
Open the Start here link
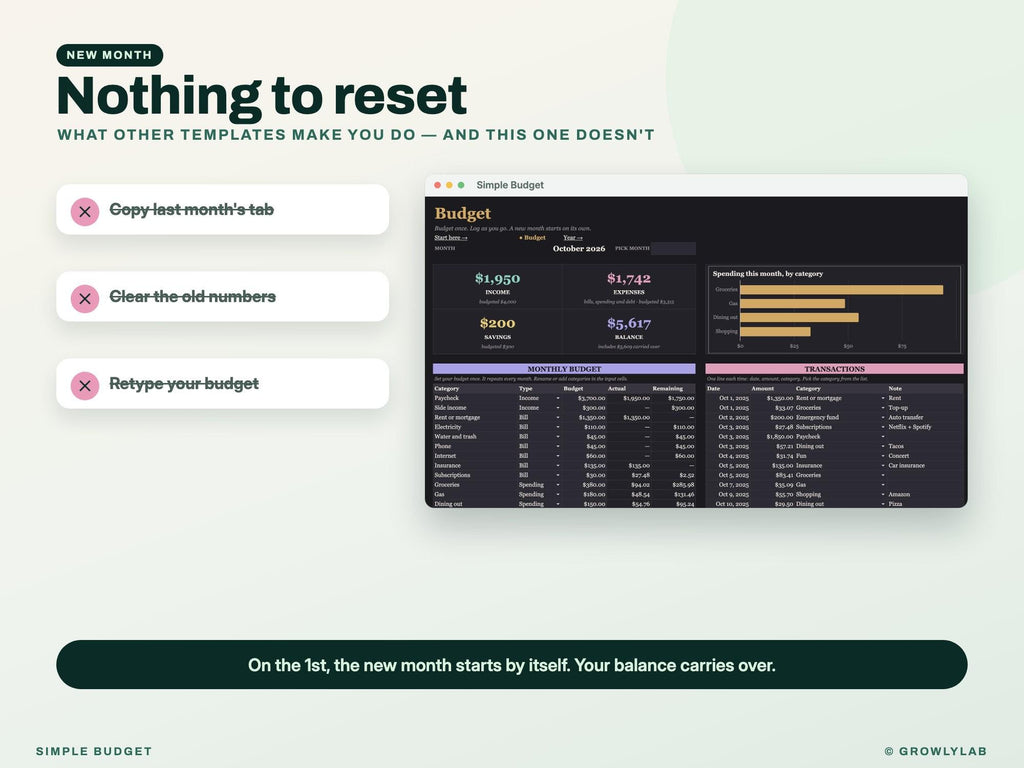point(451,238)
